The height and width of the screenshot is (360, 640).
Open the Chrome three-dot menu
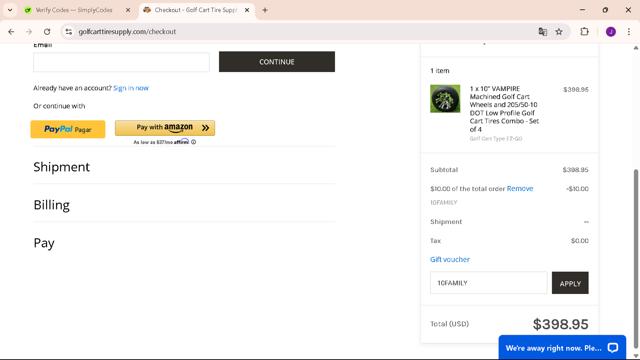629,31
